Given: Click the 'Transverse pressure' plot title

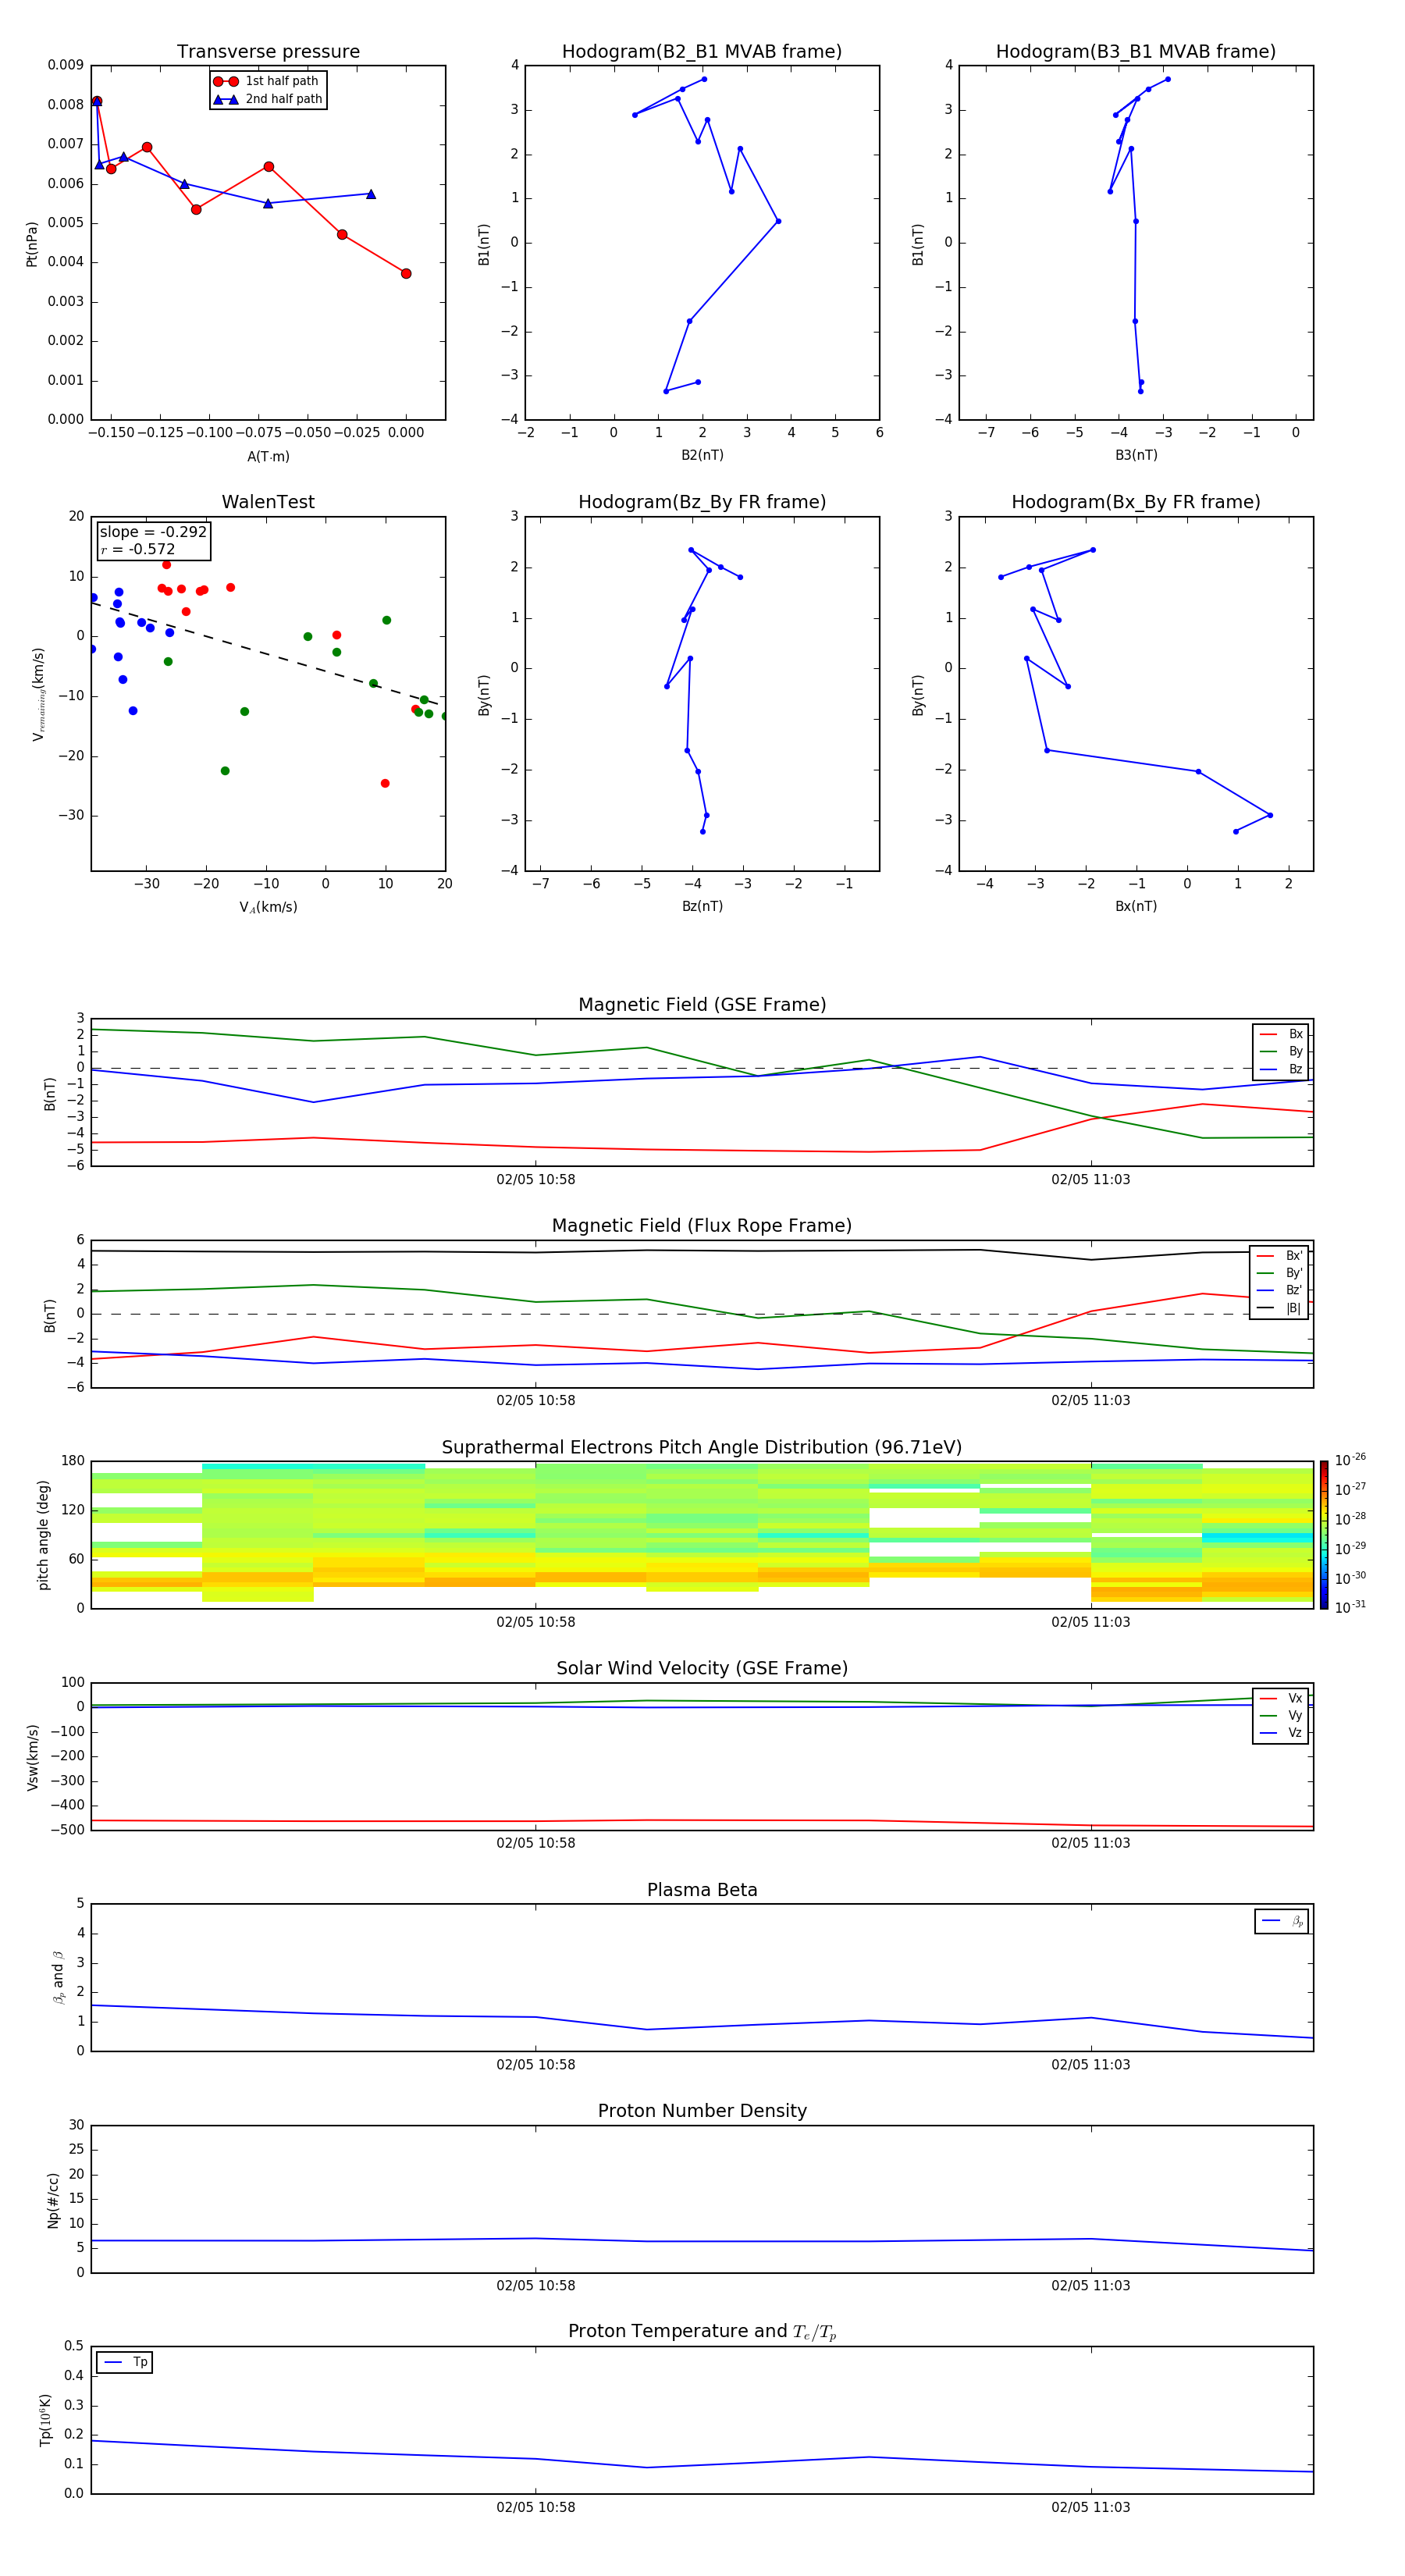Looking at the screenshot, I should (x=268, y=52).
